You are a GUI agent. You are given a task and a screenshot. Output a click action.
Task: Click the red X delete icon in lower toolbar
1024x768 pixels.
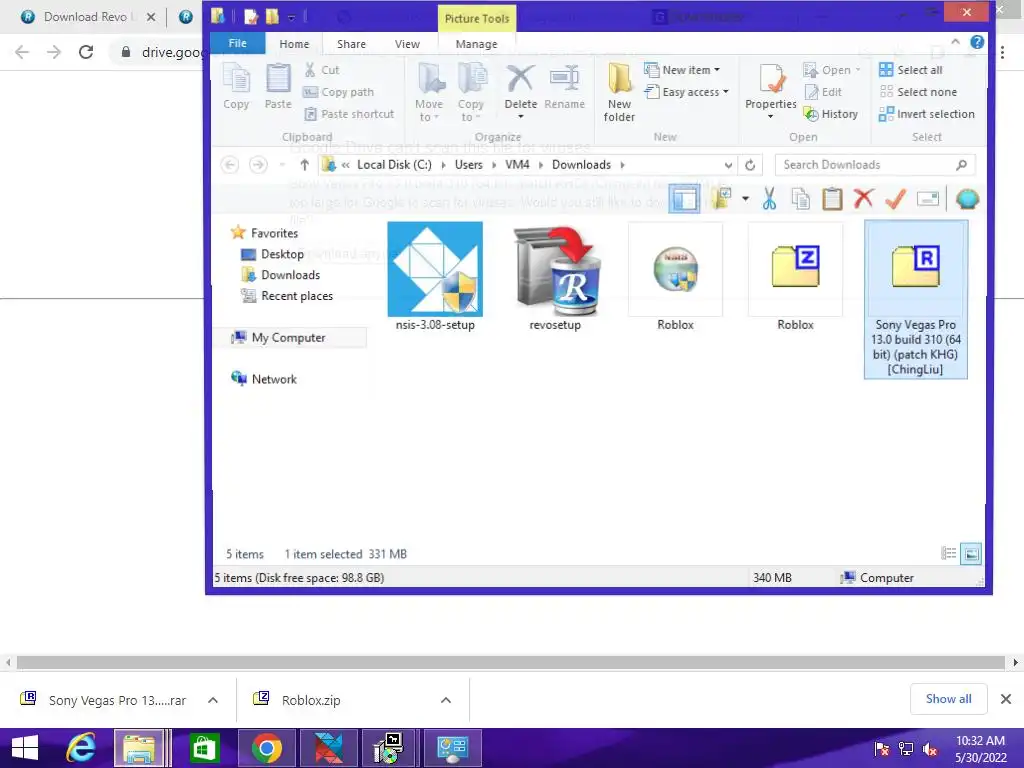click(863, 199)
